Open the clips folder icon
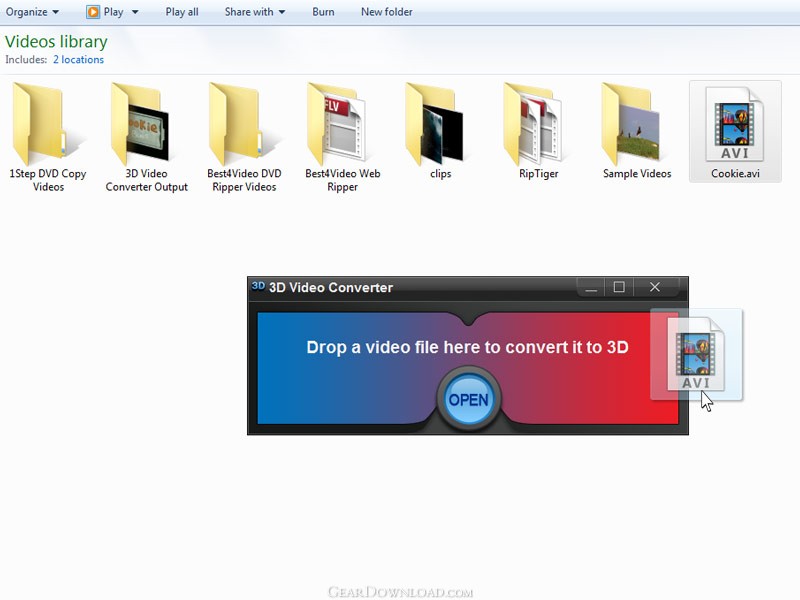Image resolution: width=800 pixels, height=600 pixels. point(435,123)
